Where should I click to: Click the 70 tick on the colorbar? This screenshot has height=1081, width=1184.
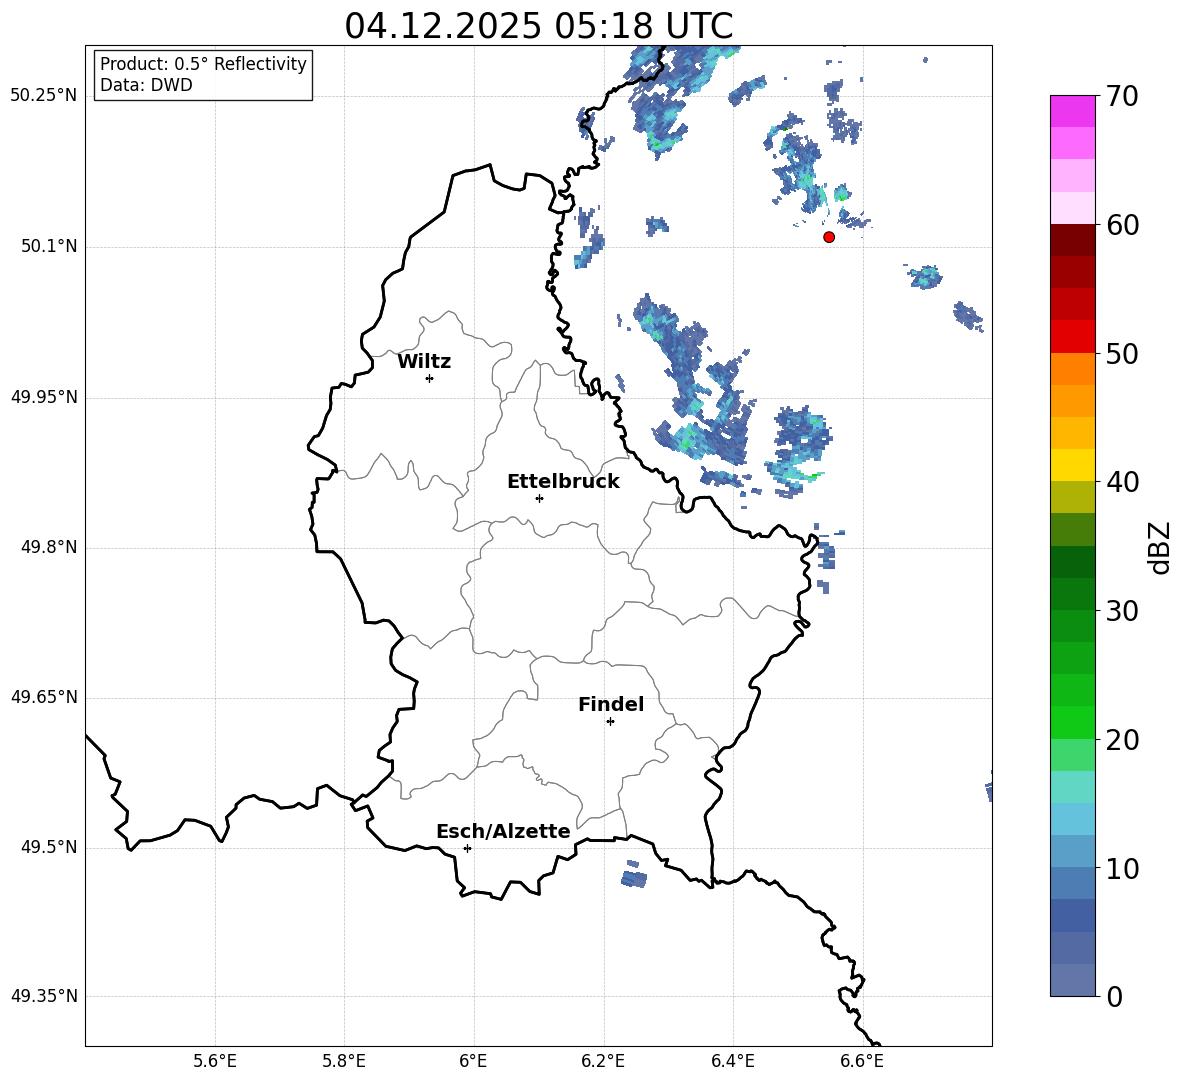point(1121,96)
